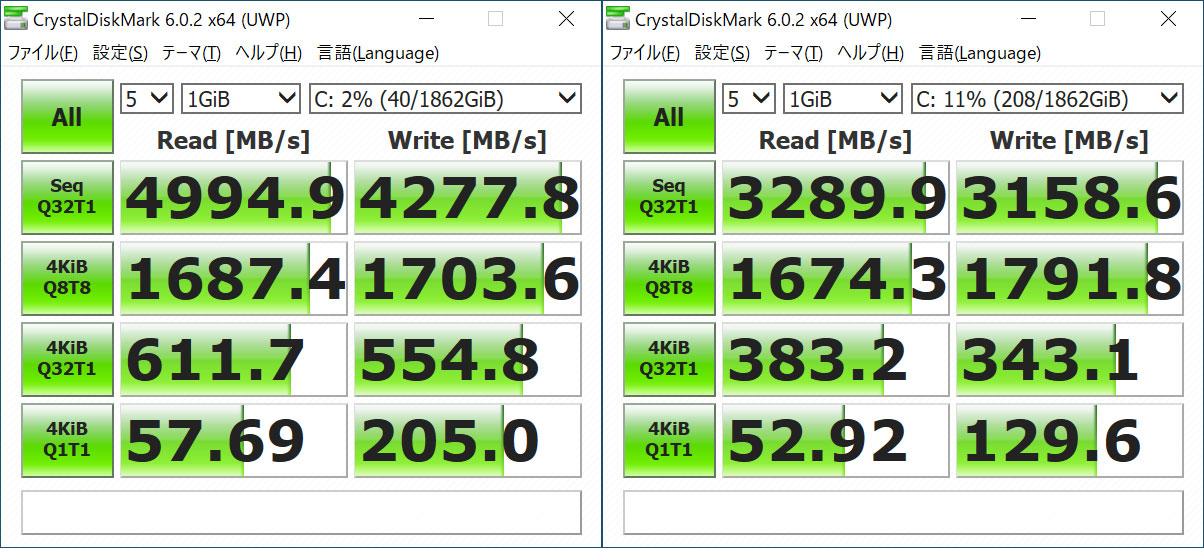This screenshot has width=1204, height=548.
Task: Click comment input field in left window
Action: 301,512
